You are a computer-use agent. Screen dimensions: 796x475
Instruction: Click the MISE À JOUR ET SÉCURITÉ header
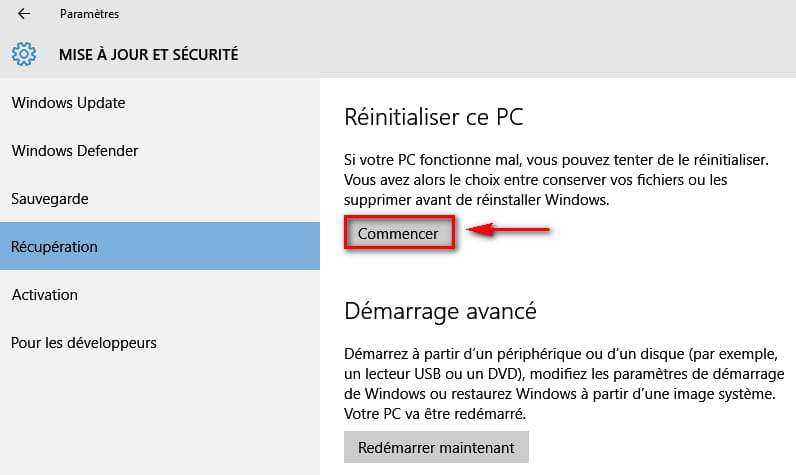click(149, 54)
